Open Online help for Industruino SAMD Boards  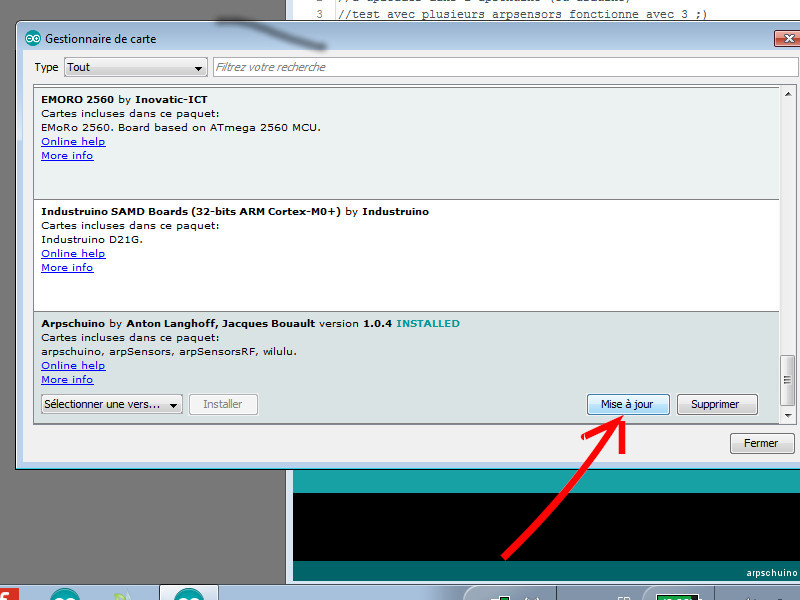pyautogui.click(x=73, y=254)
